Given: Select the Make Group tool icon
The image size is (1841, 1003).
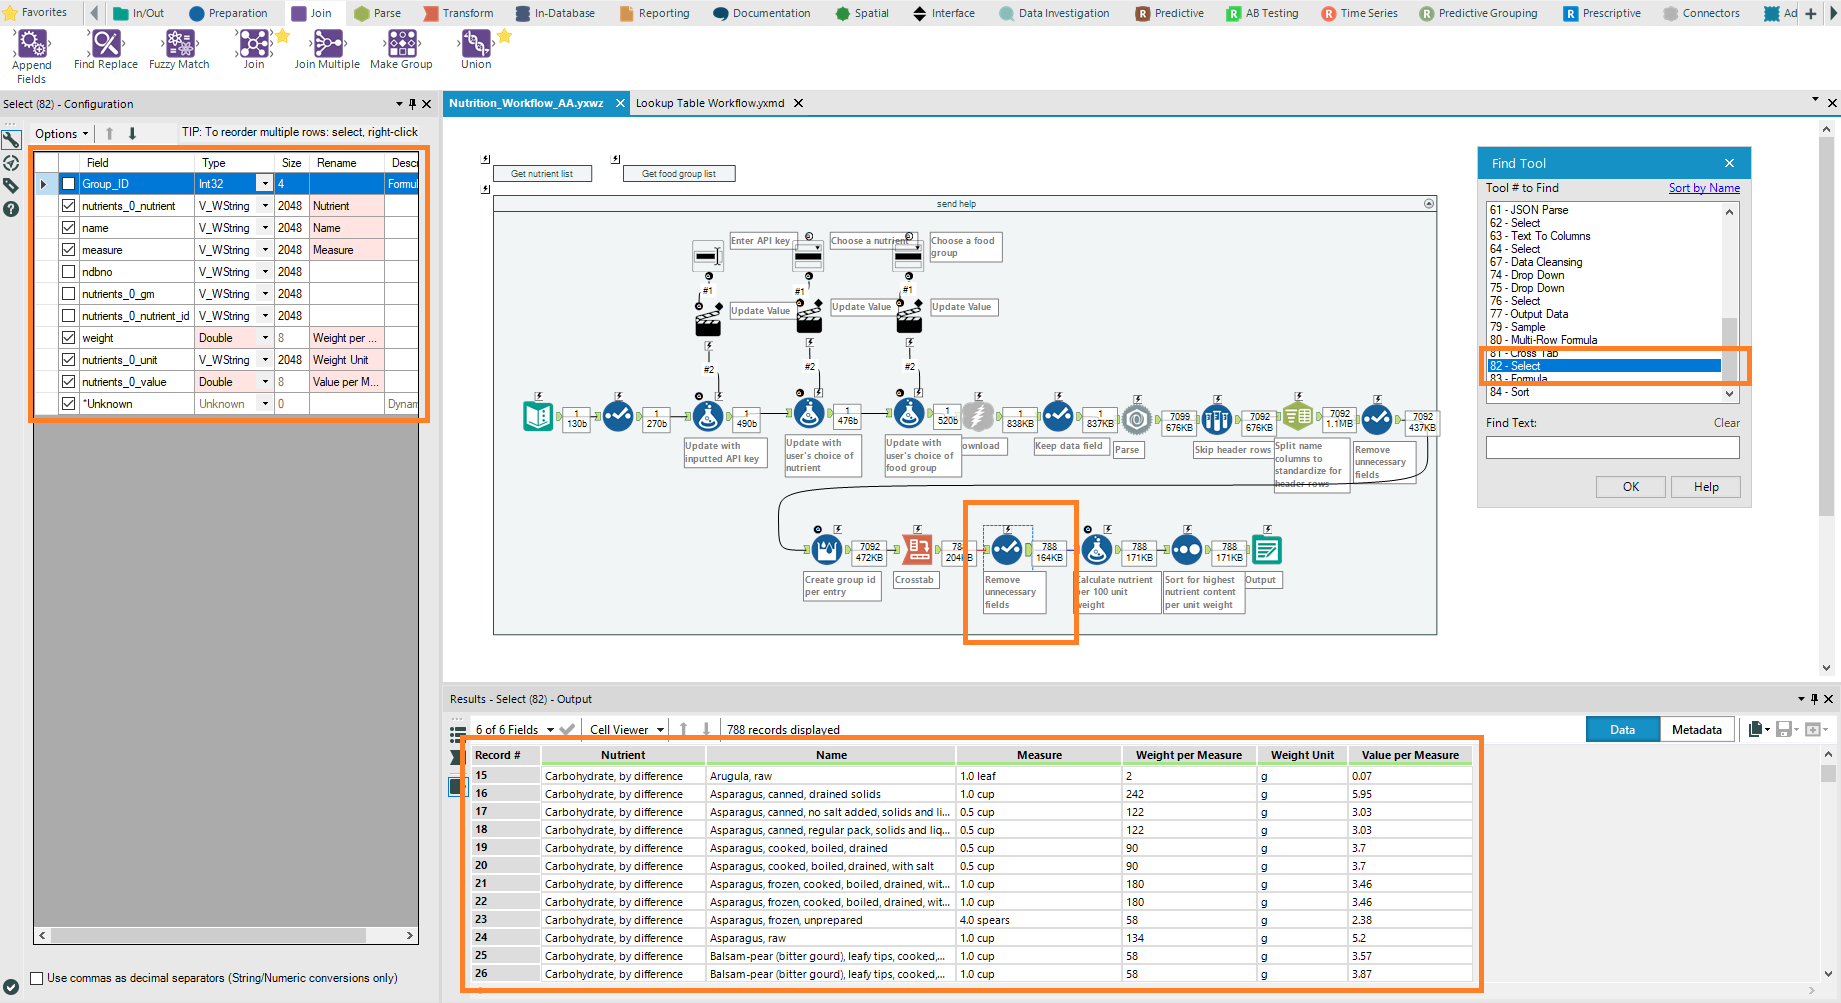Looking at the screenshot, I should point(402,43).
